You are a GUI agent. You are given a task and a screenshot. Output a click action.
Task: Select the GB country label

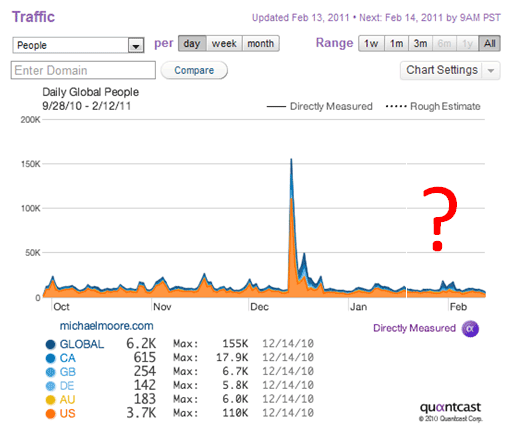click(x=68, y=372)
